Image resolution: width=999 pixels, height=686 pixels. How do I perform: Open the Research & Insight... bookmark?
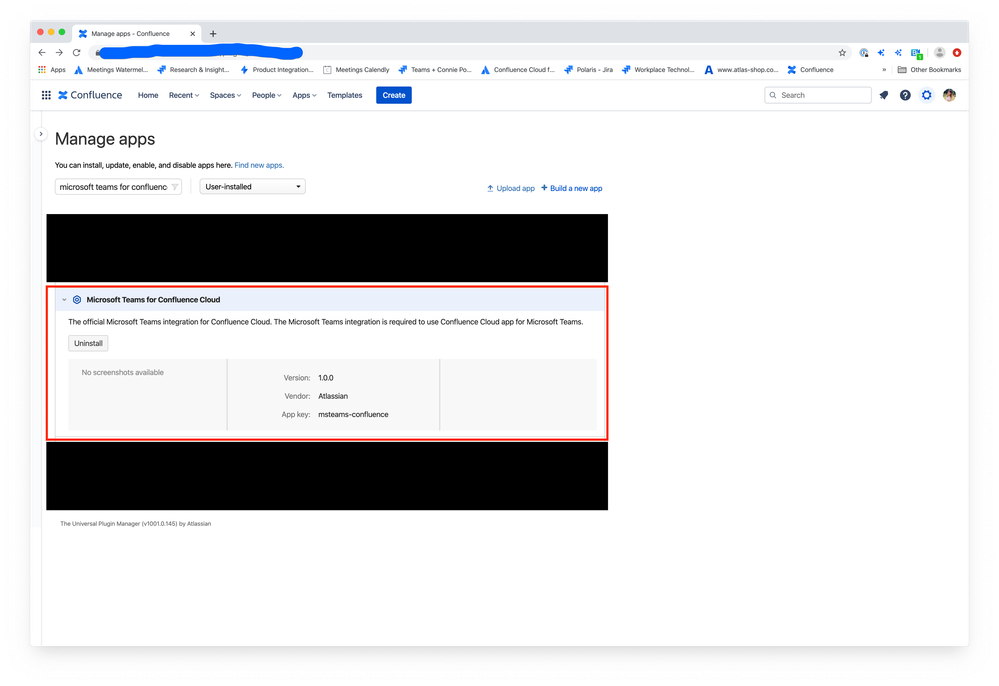(x=193, y=70)
